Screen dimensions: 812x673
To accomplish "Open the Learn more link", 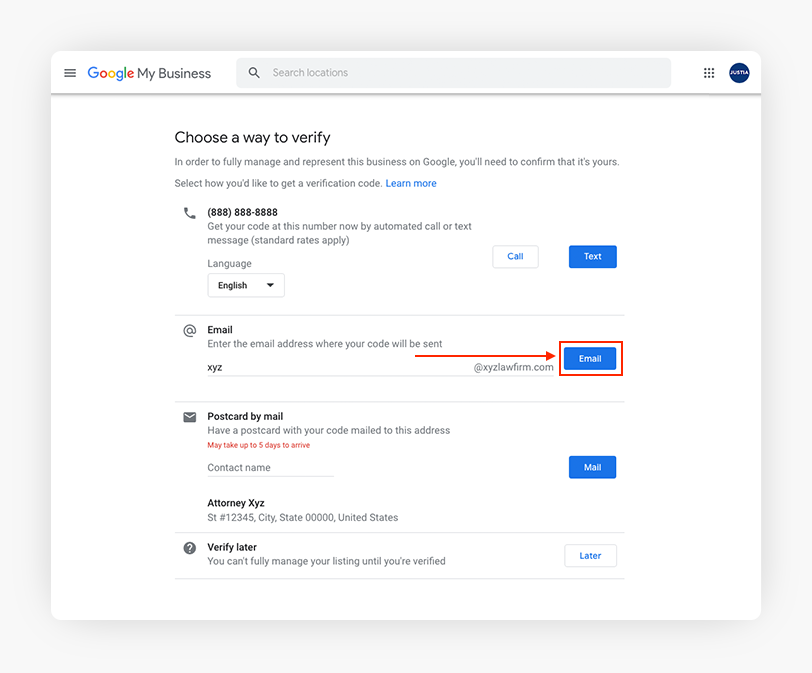I will coord(411,184).
